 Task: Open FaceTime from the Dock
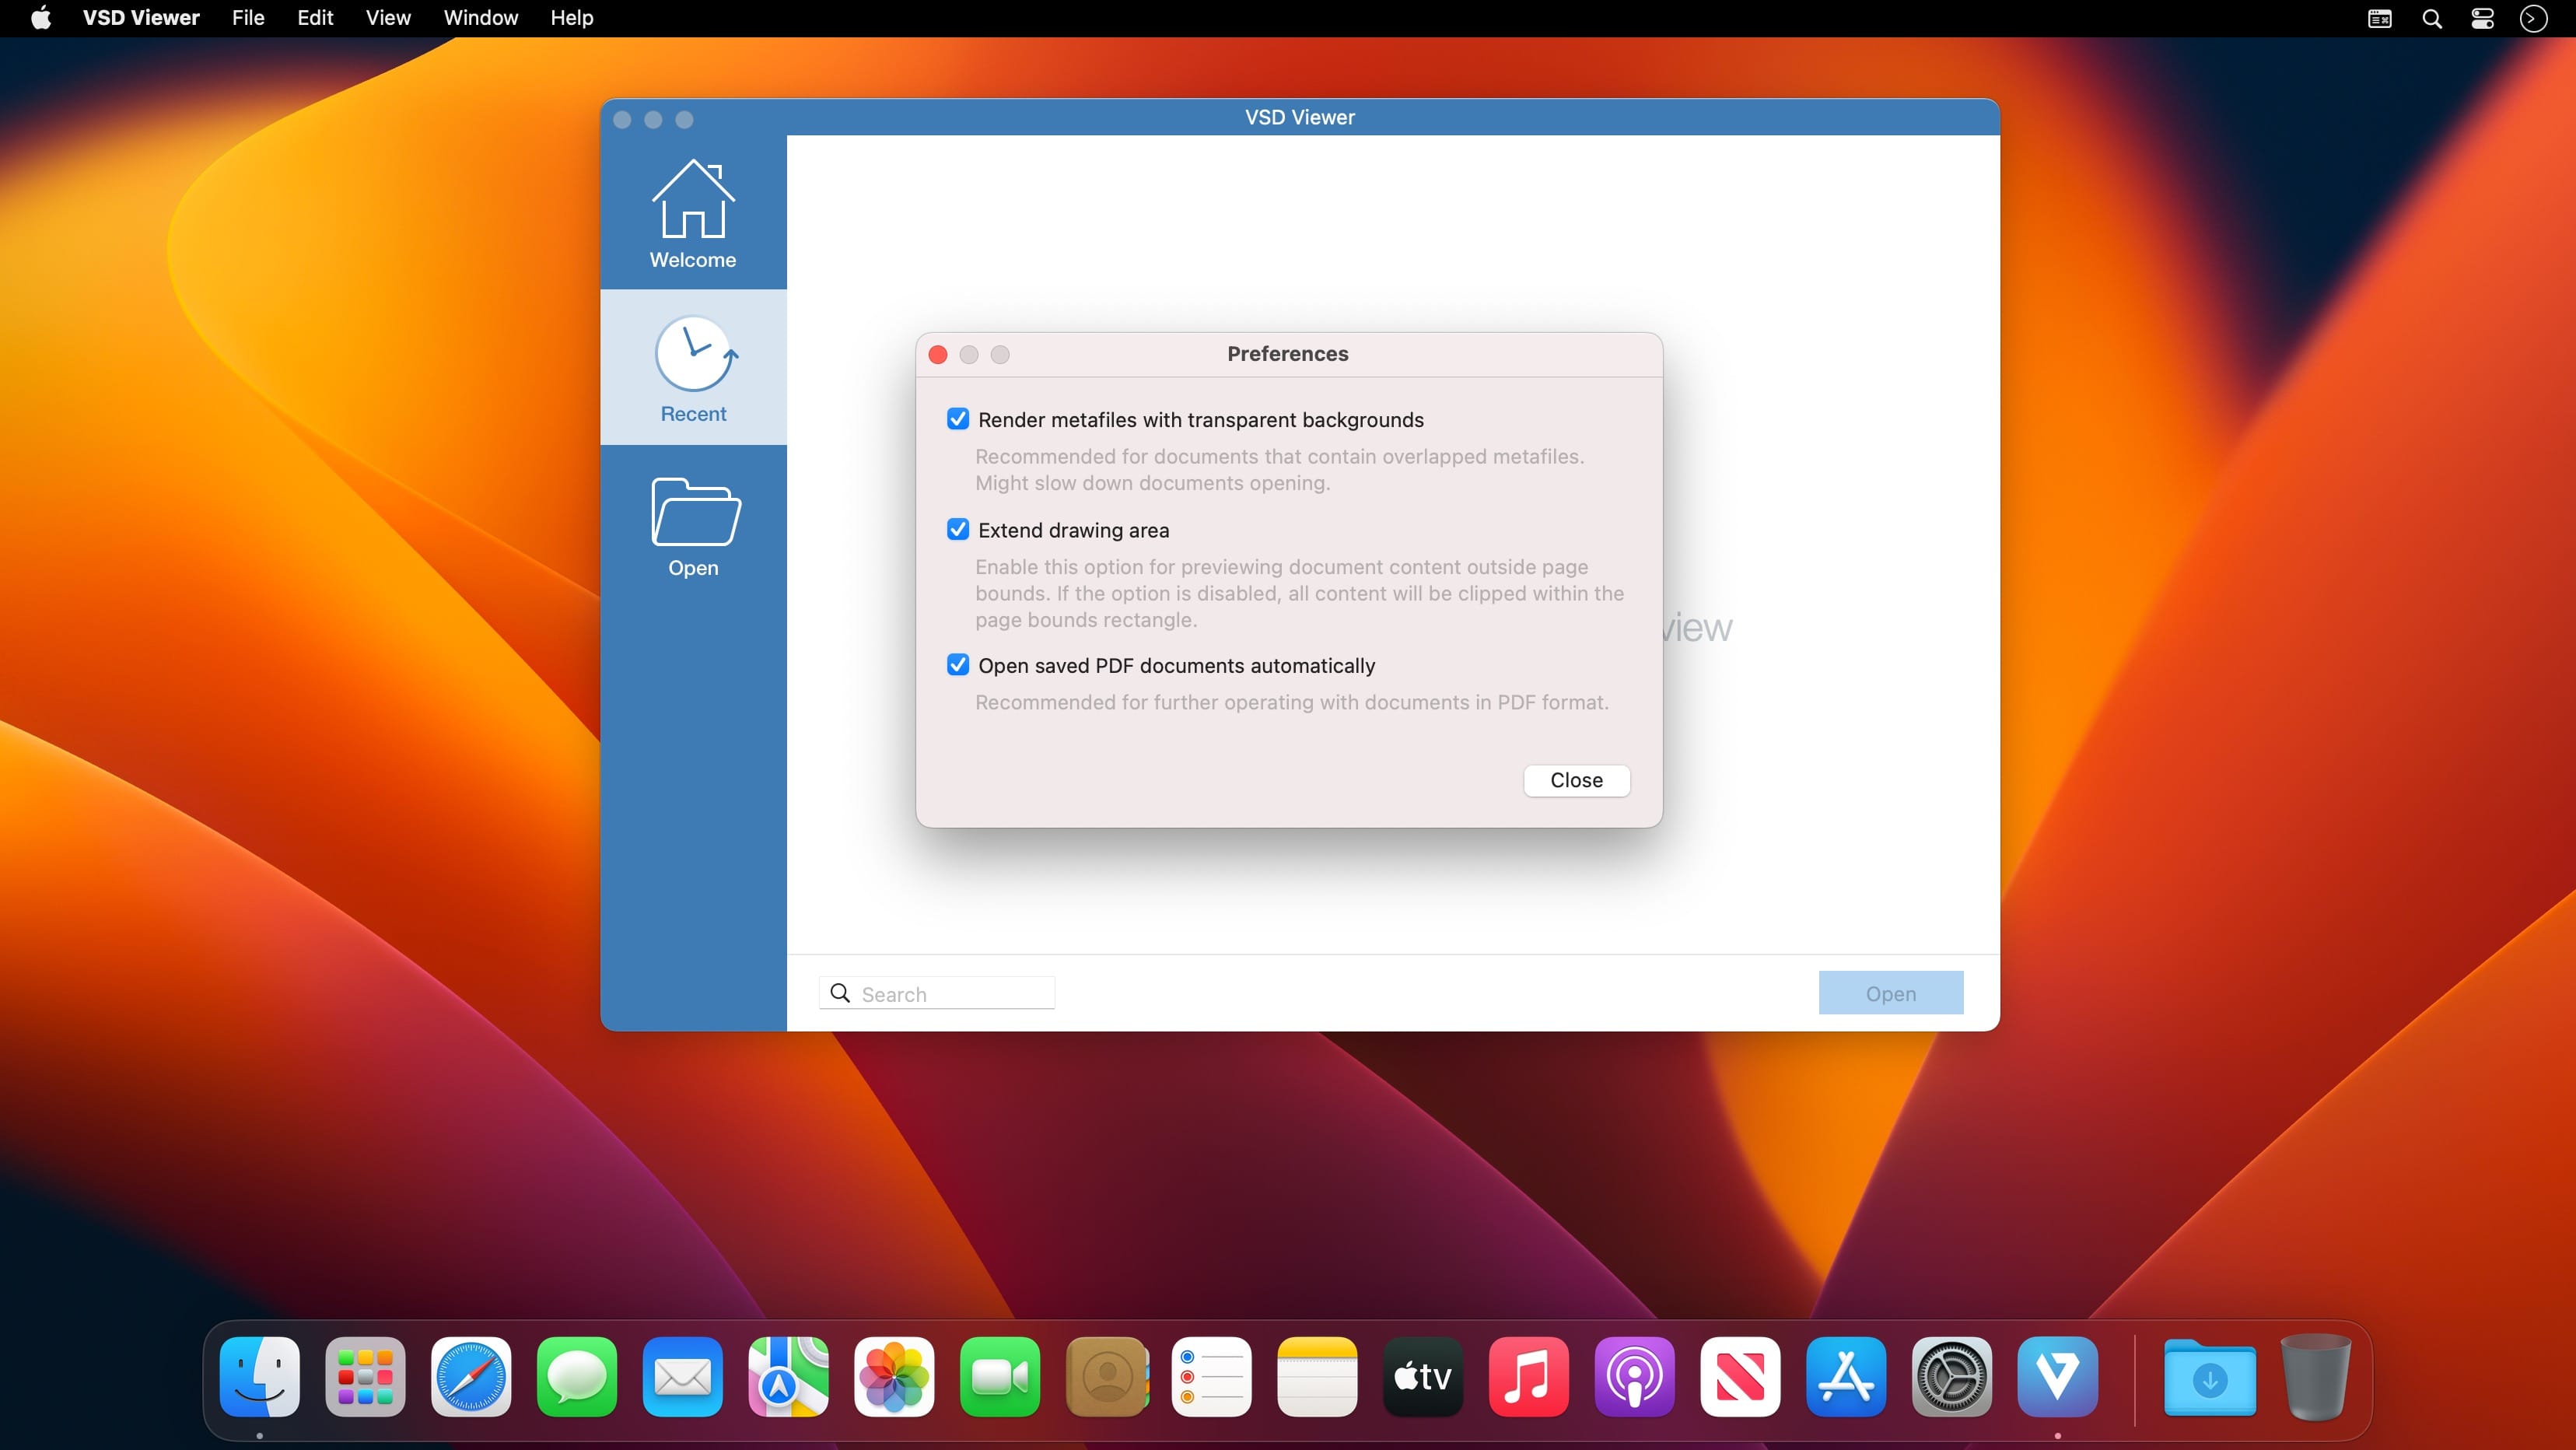(x=1000, y=1377)
